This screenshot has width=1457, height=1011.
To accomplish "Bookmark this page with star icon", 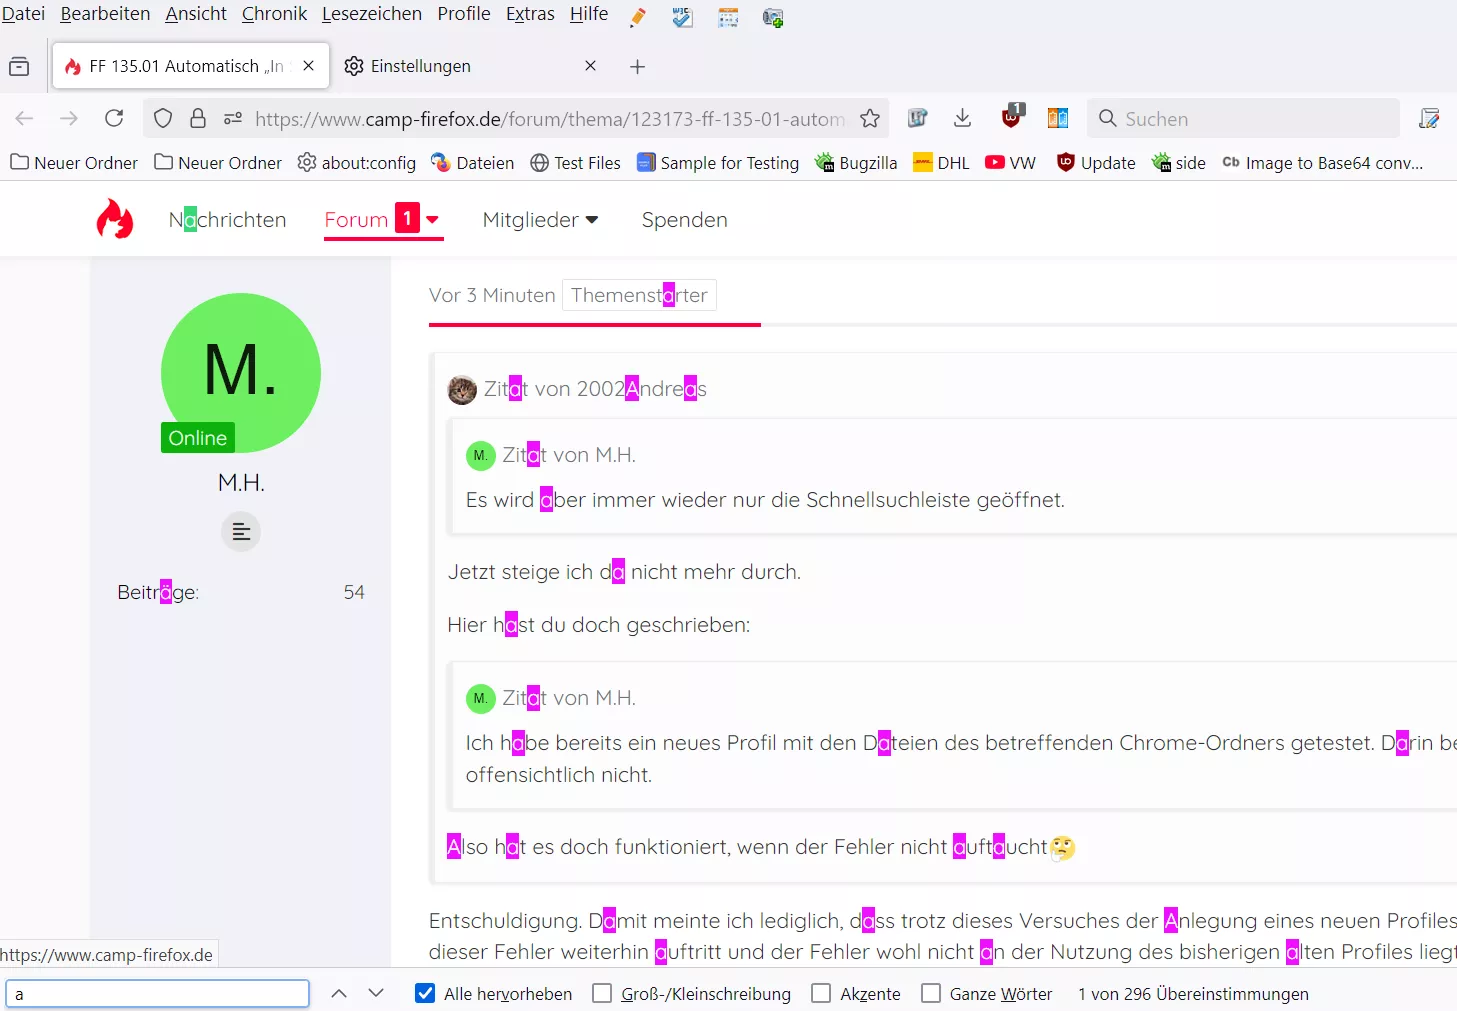I will click(870, 118).
